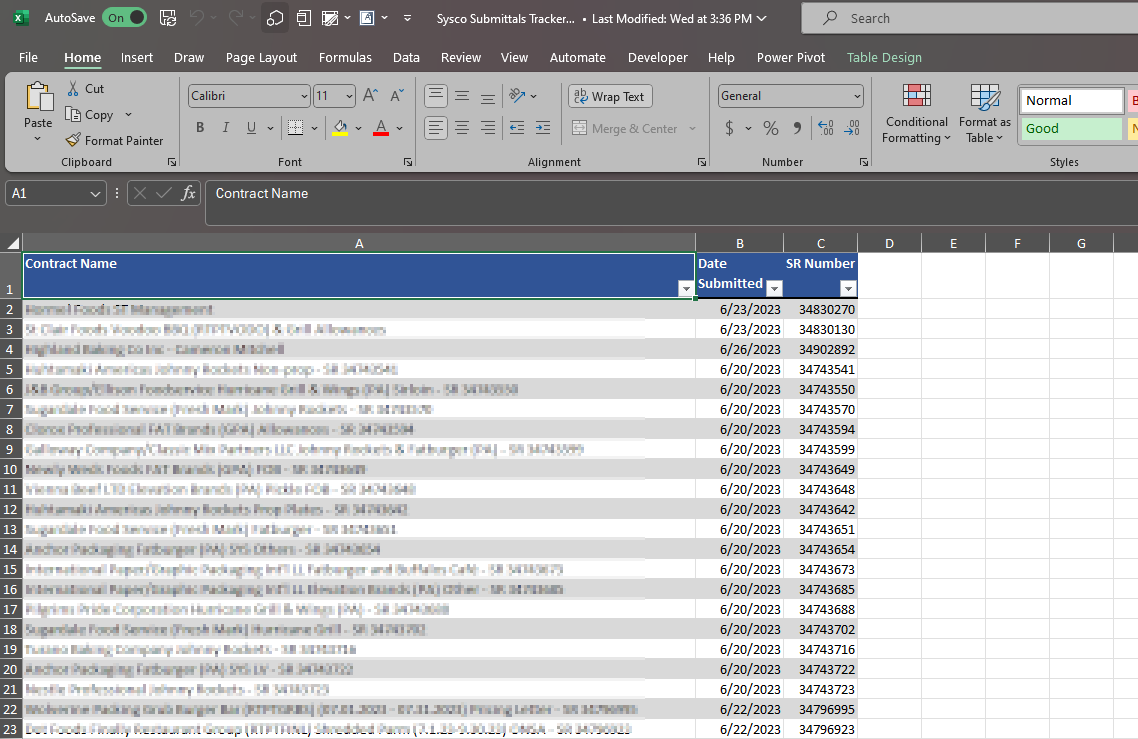The width and height of the screenshot is (1138, 739).
Task: Apply the Normal cell style
Action: click(x=1071, y=101)
